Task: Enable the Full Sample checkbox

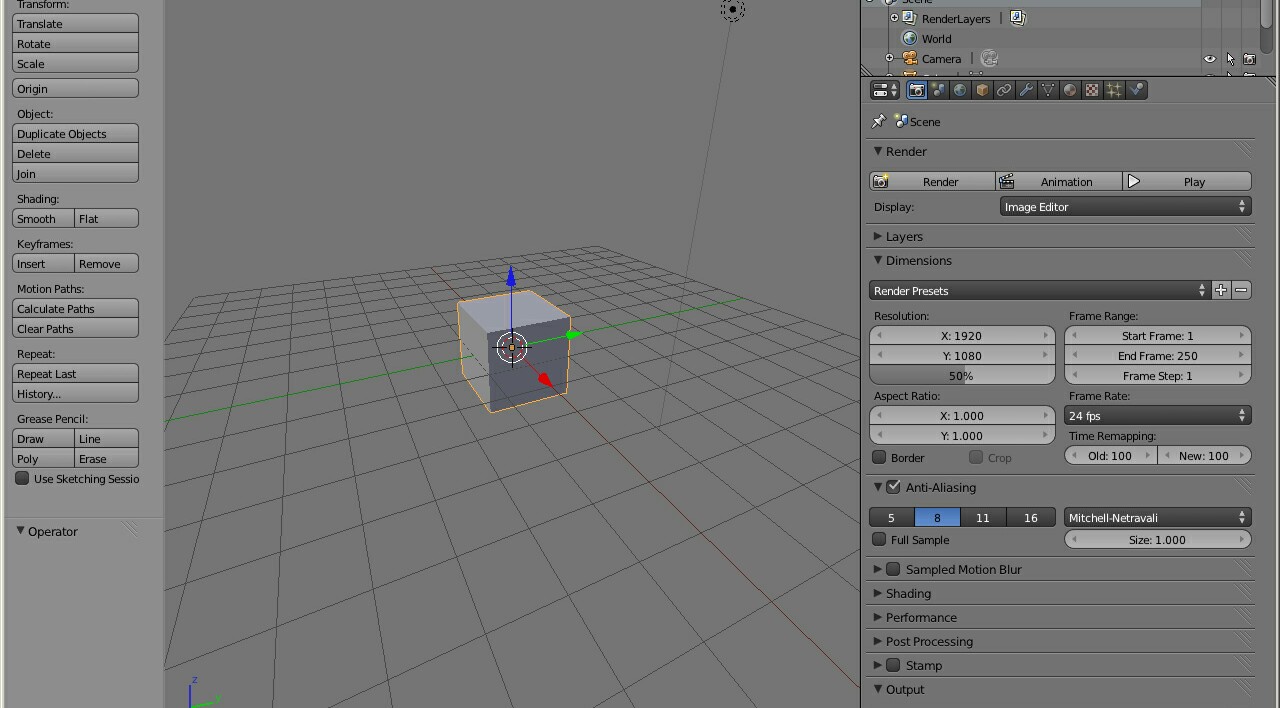Action: 880,540
